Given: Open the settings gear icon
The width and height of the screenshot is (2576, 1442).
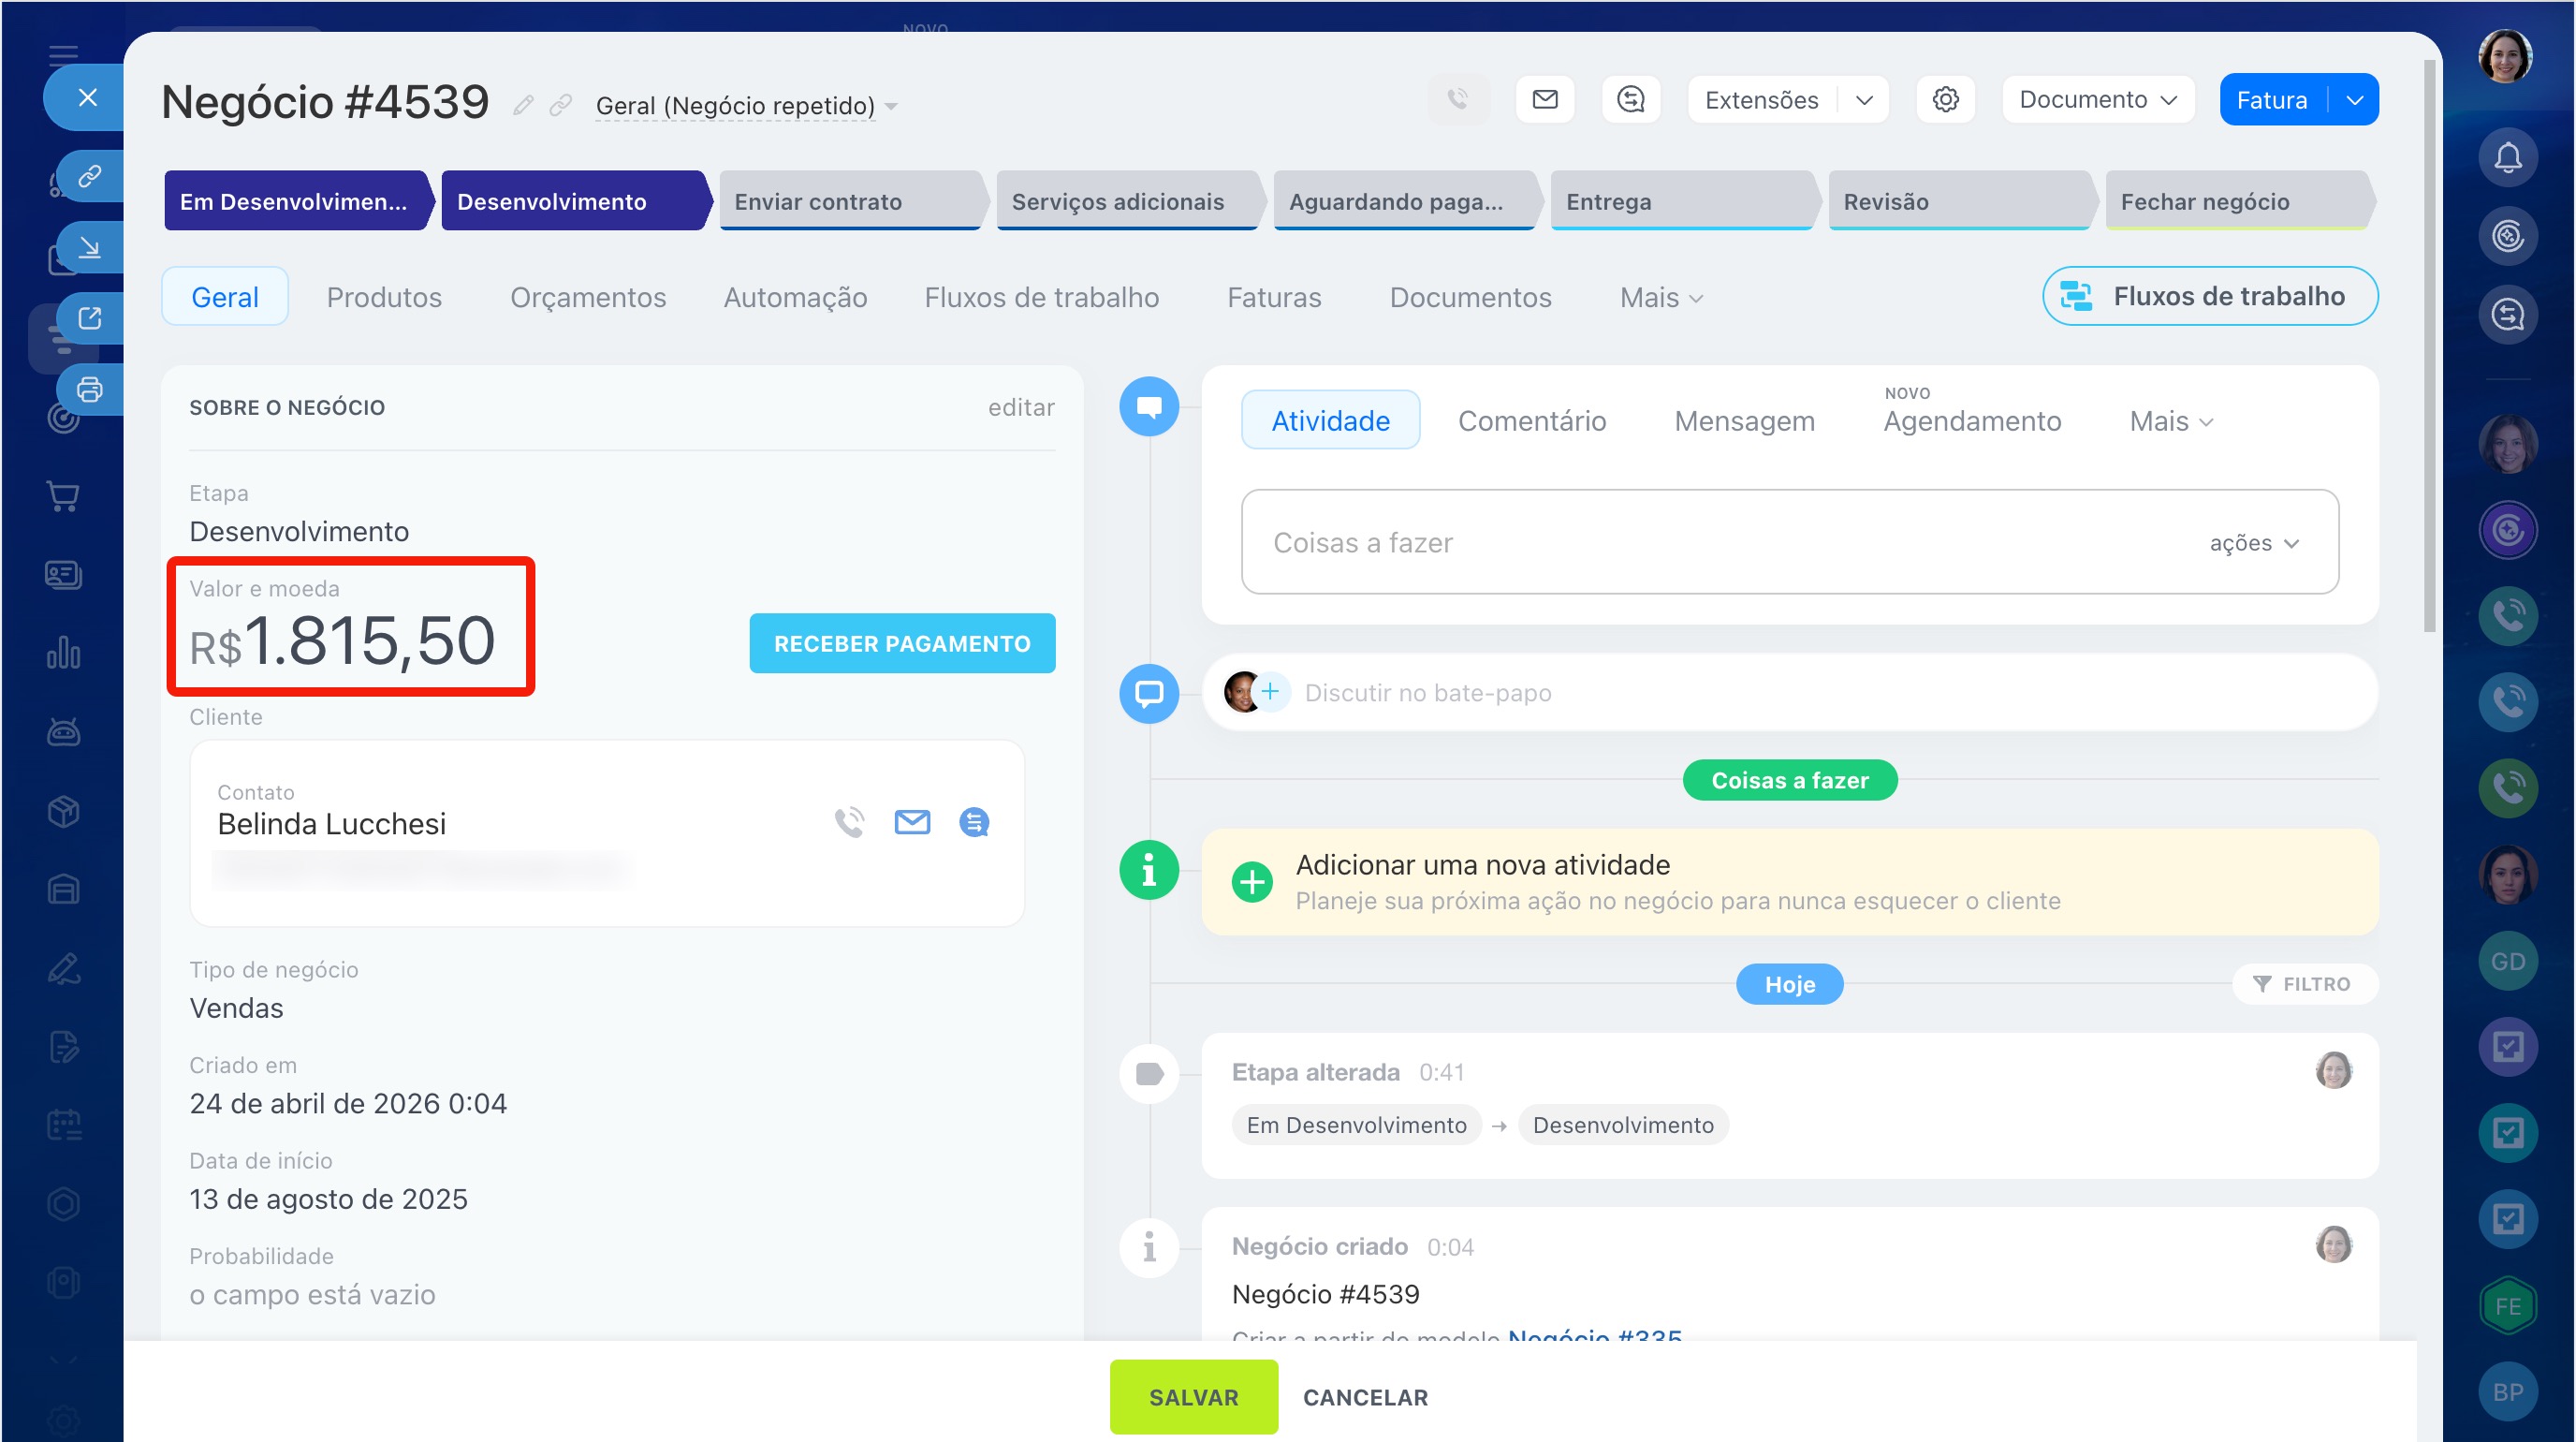Looking at the screenshot, I should [x=1945, y=99].
